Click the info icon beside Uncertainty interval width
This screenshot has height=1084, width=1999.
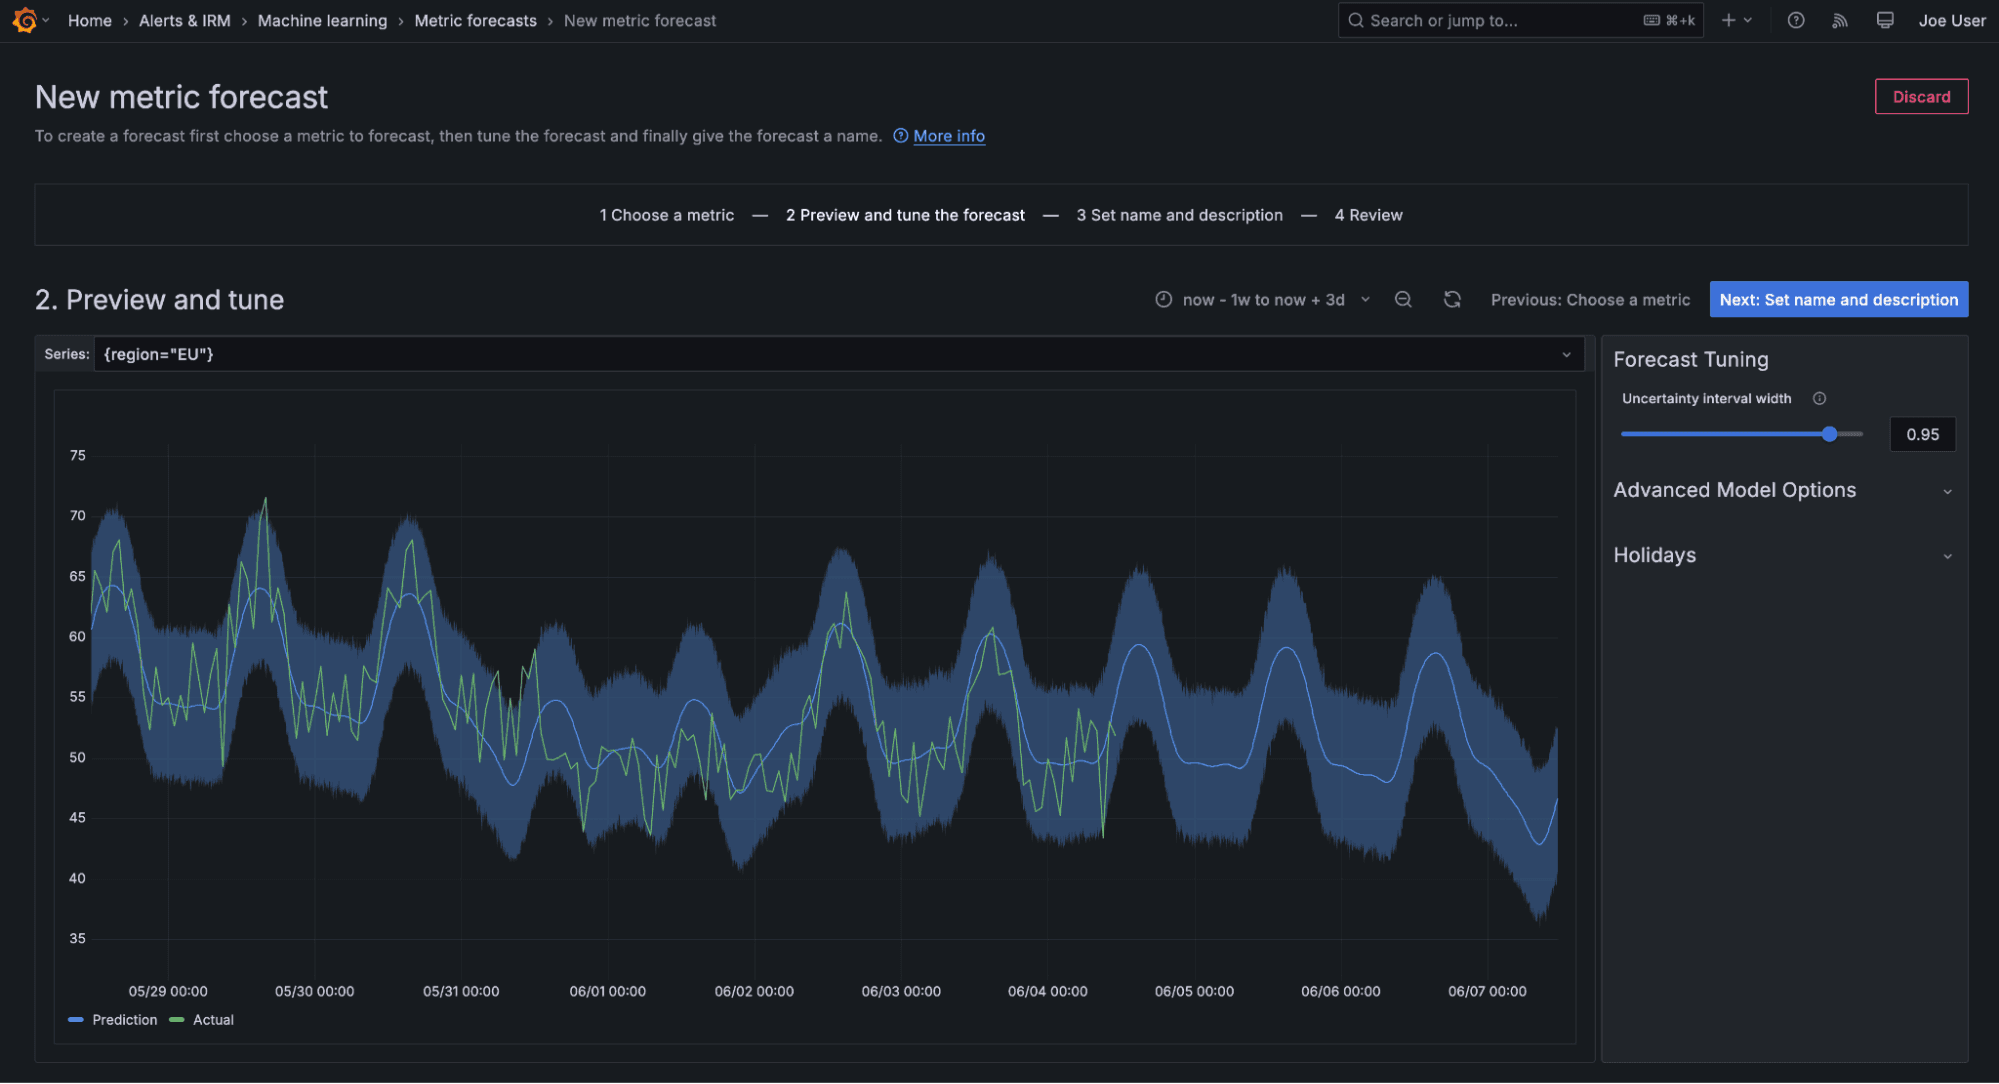click(1819, 398)
